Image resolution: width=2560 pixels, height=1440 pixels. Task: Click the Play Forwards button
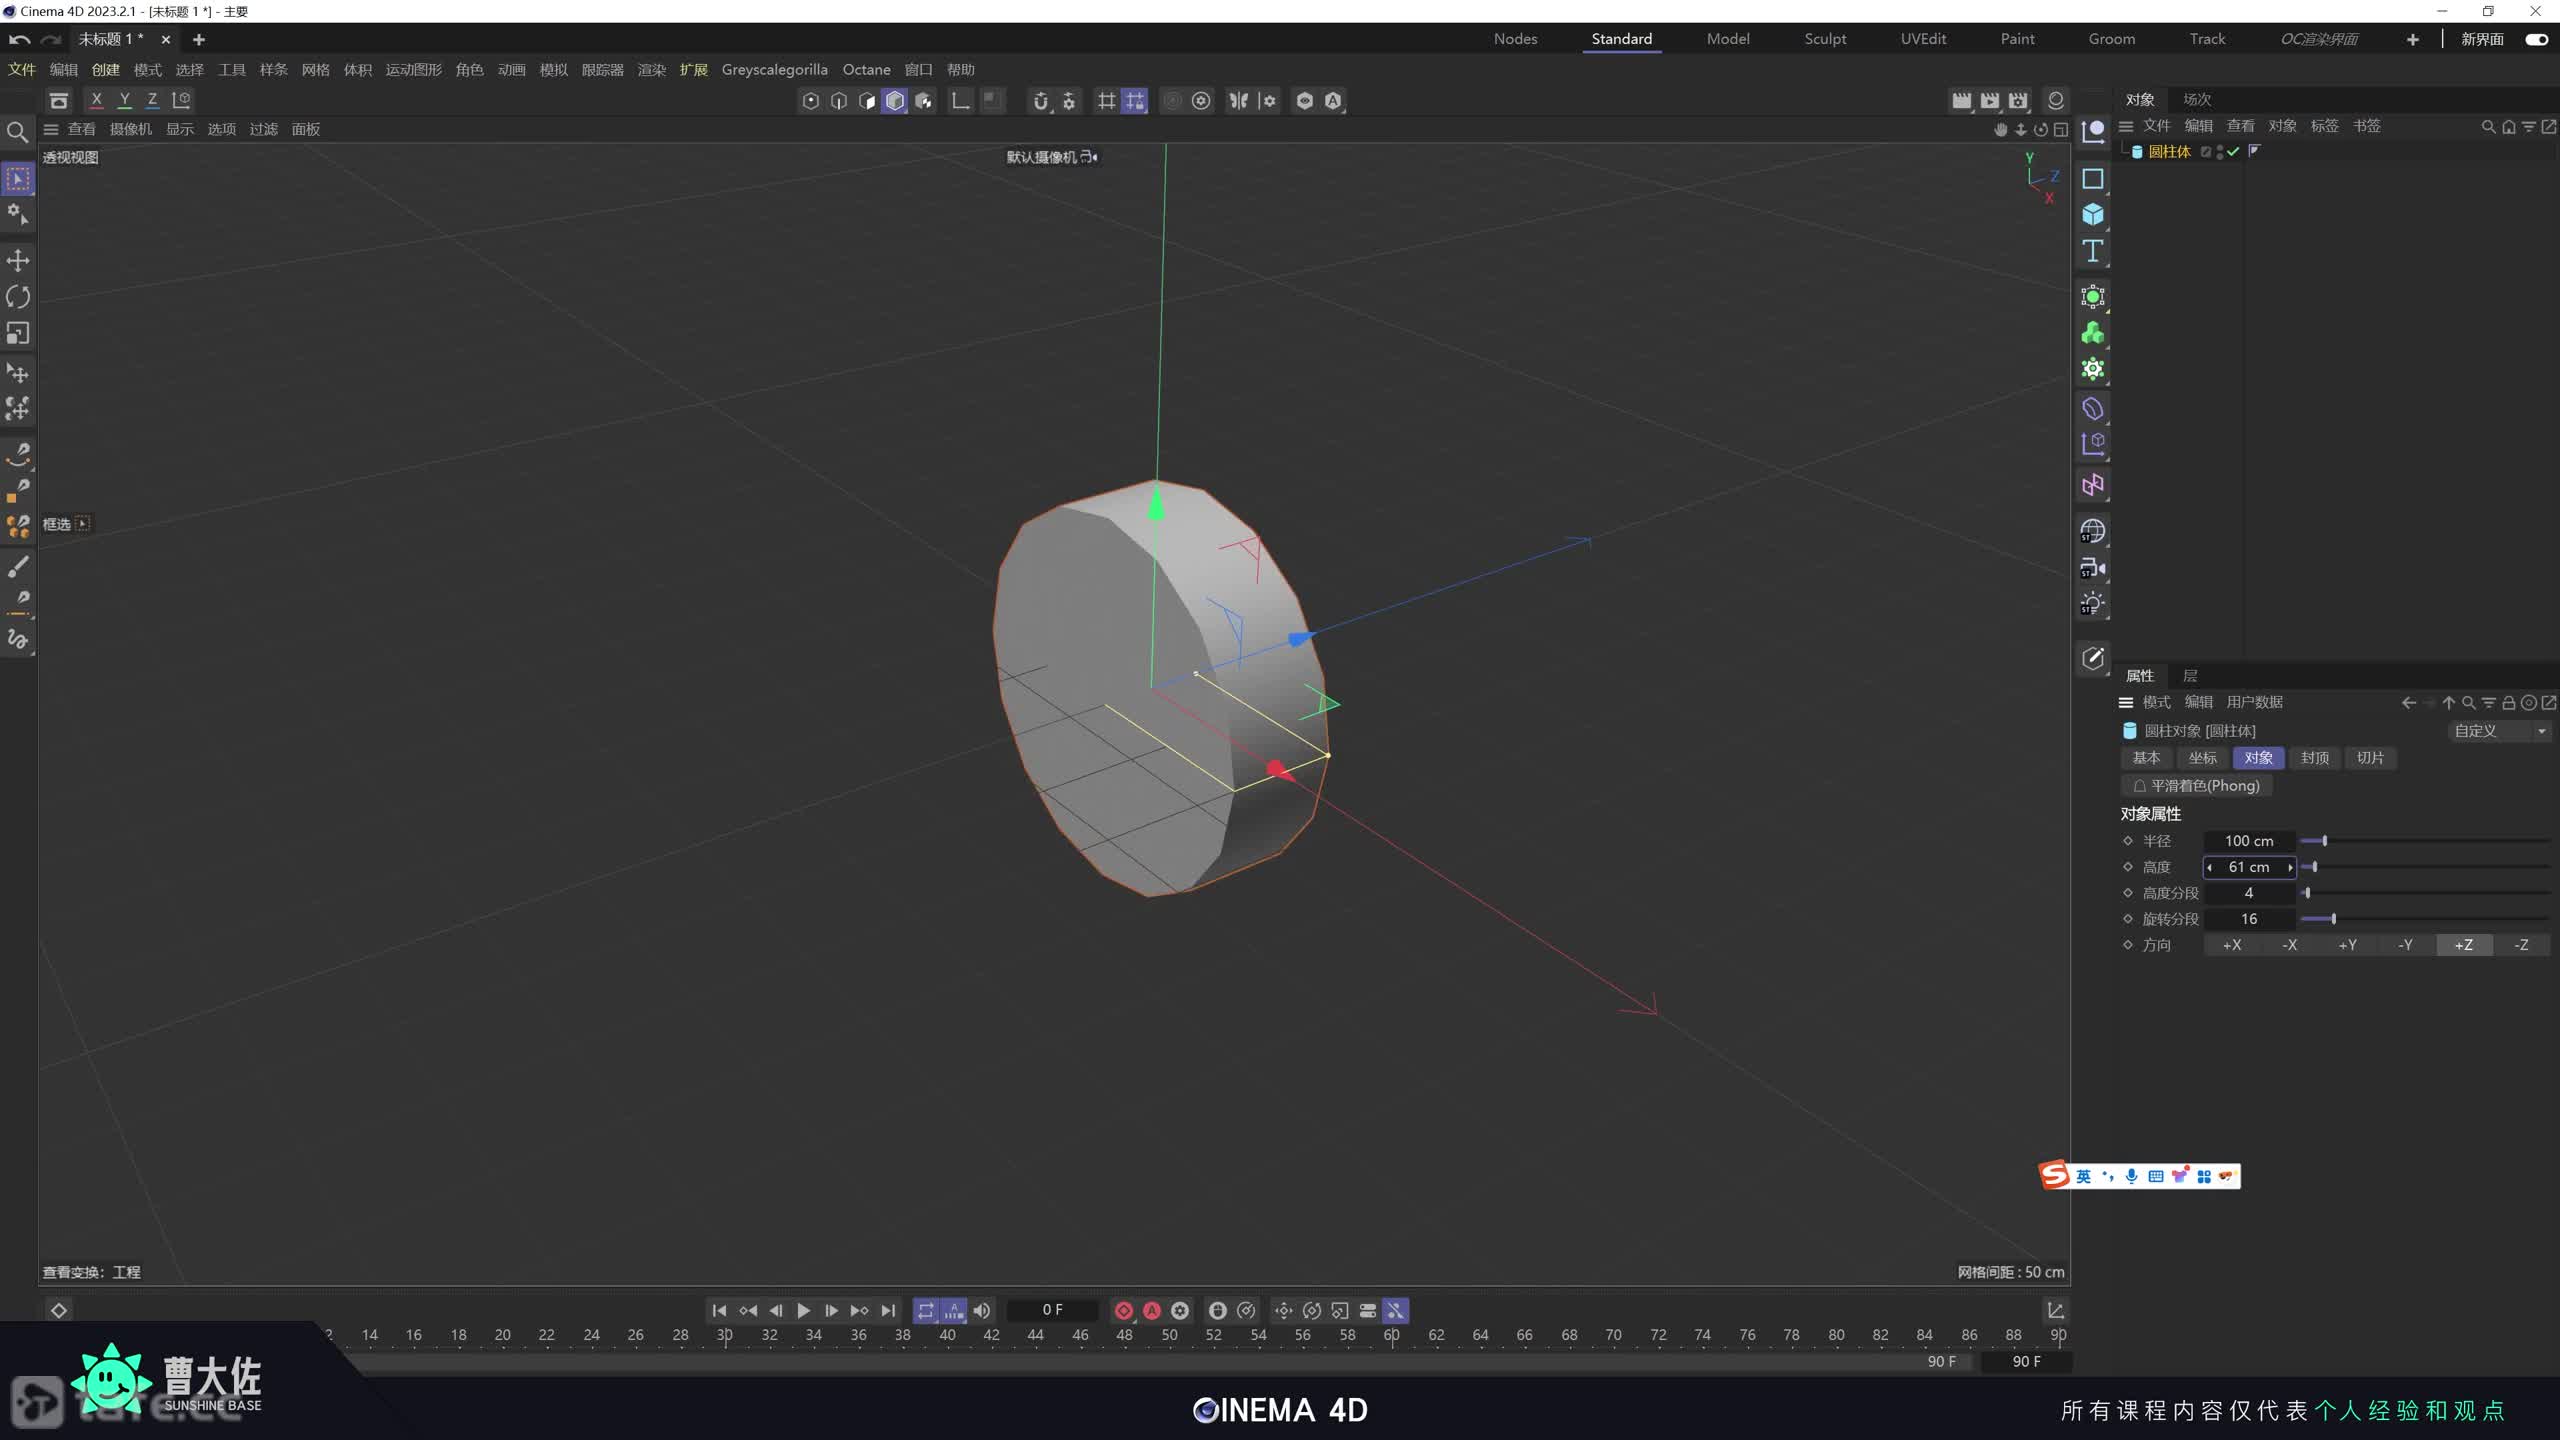click(x=803, y=1310)
